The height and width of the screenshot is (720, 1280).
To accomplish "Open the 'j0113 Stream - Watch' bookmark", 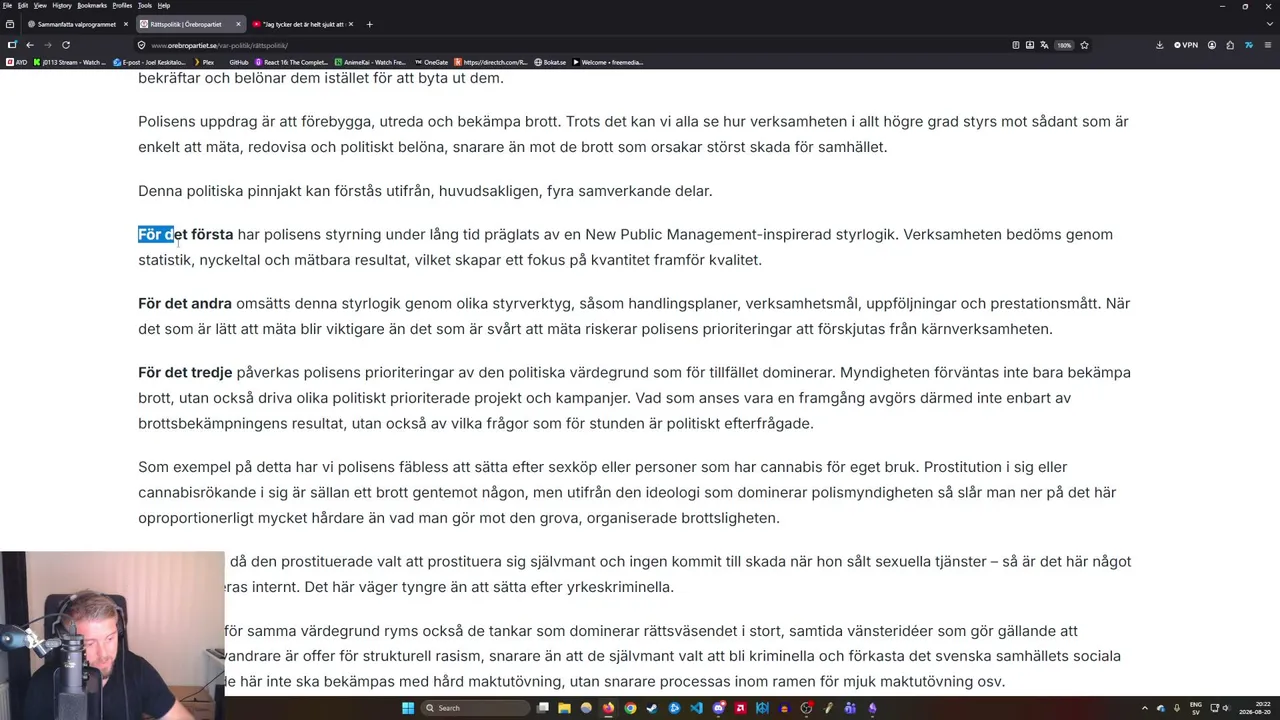I will click(70, 62).
